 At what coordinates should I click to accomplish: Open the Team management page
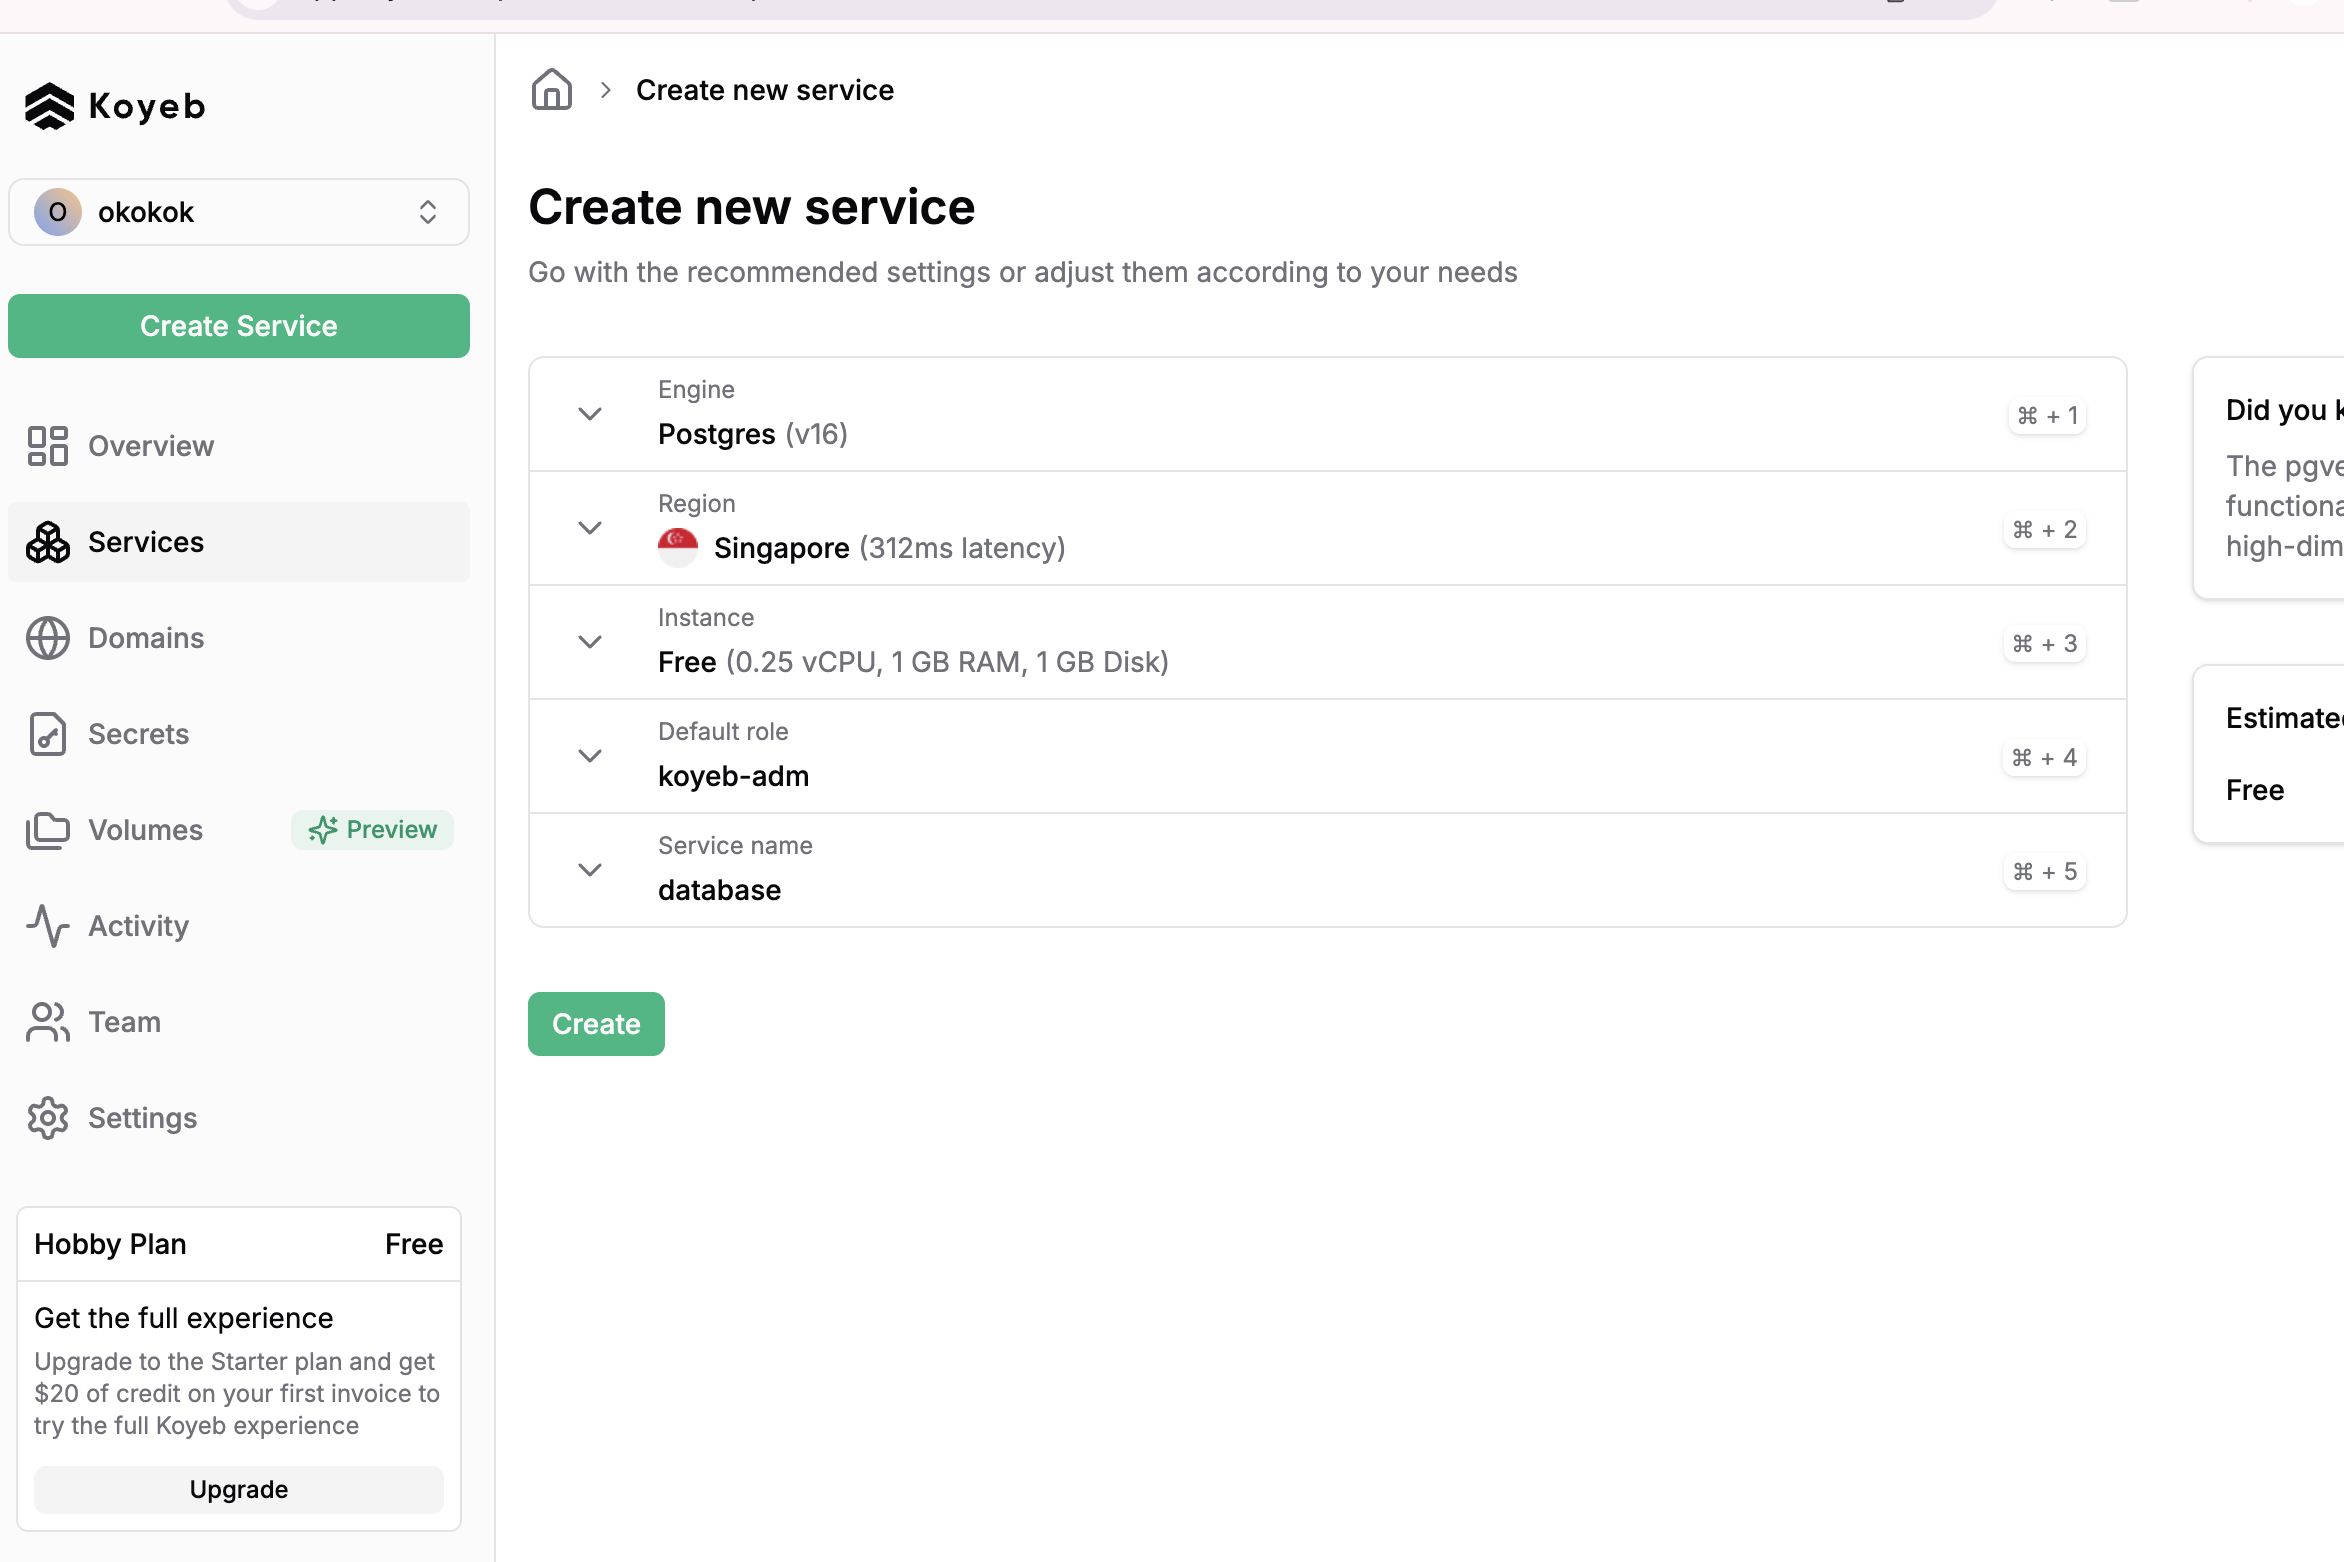(x=124, y=1021)
